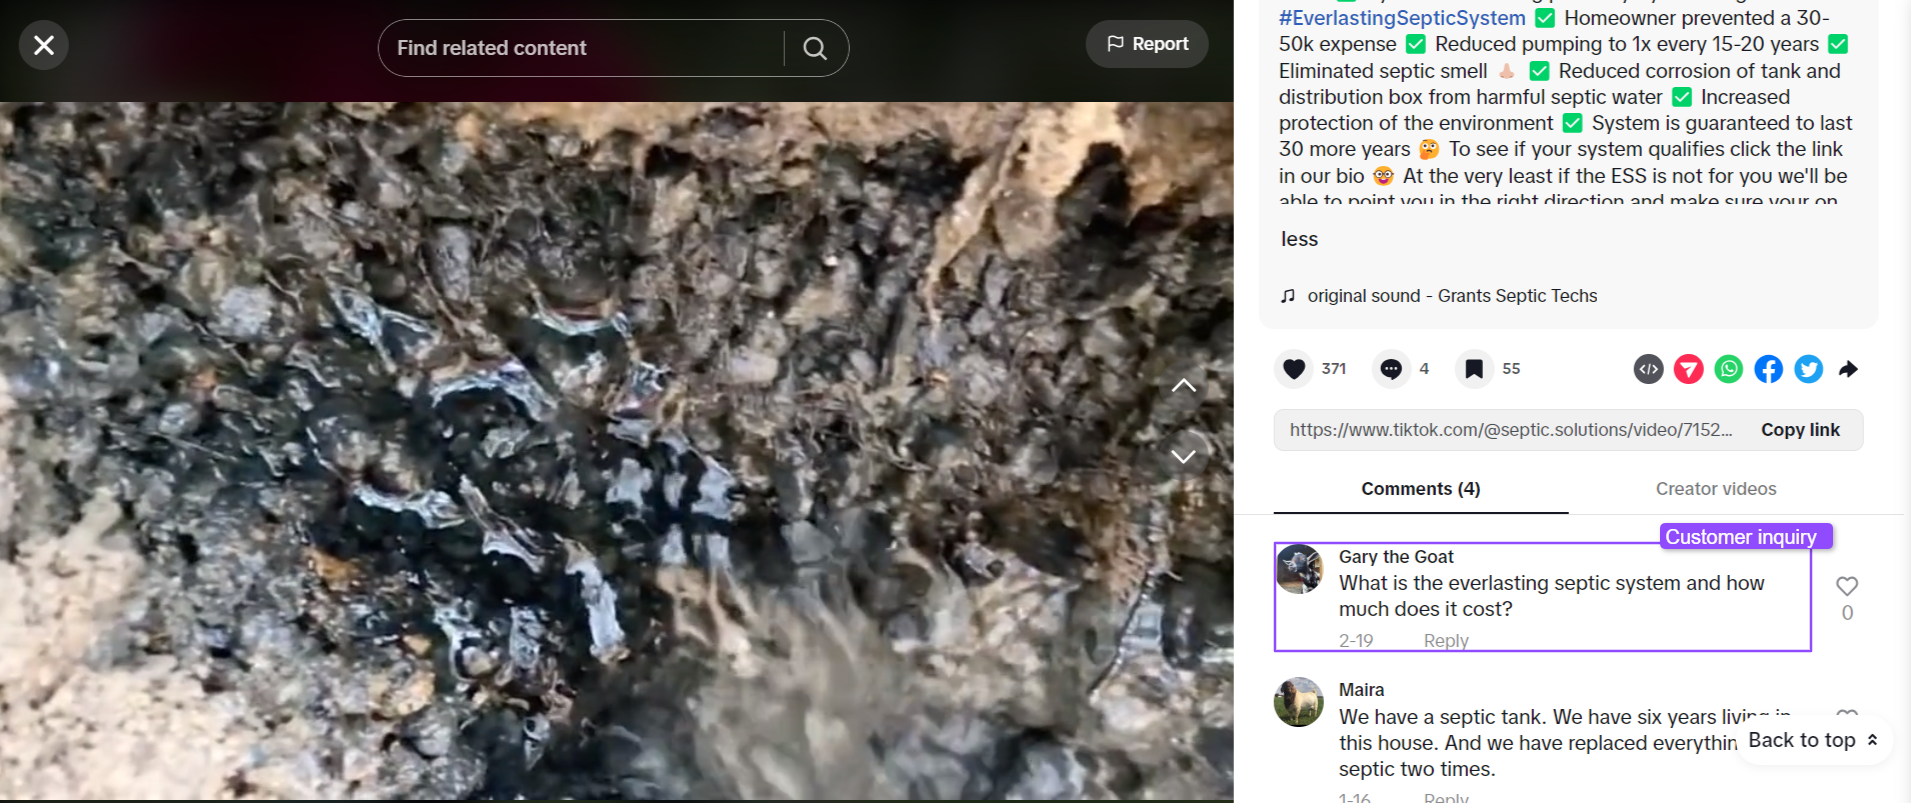Share the video to Facebook
This screenshot has height=803, width=1911.
coord(1769,369)
